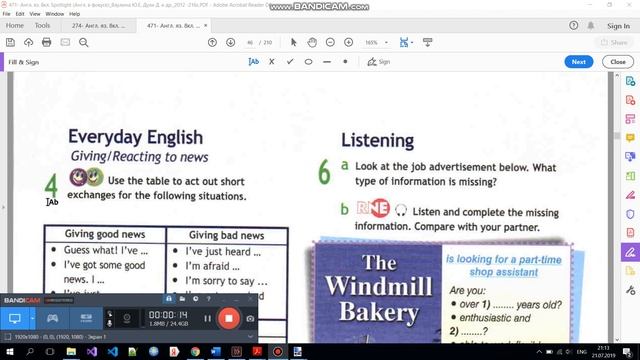Viewport: 640px width, 360px height.
Task: Open the Comment tool in right pane
Action: (630, 138)
